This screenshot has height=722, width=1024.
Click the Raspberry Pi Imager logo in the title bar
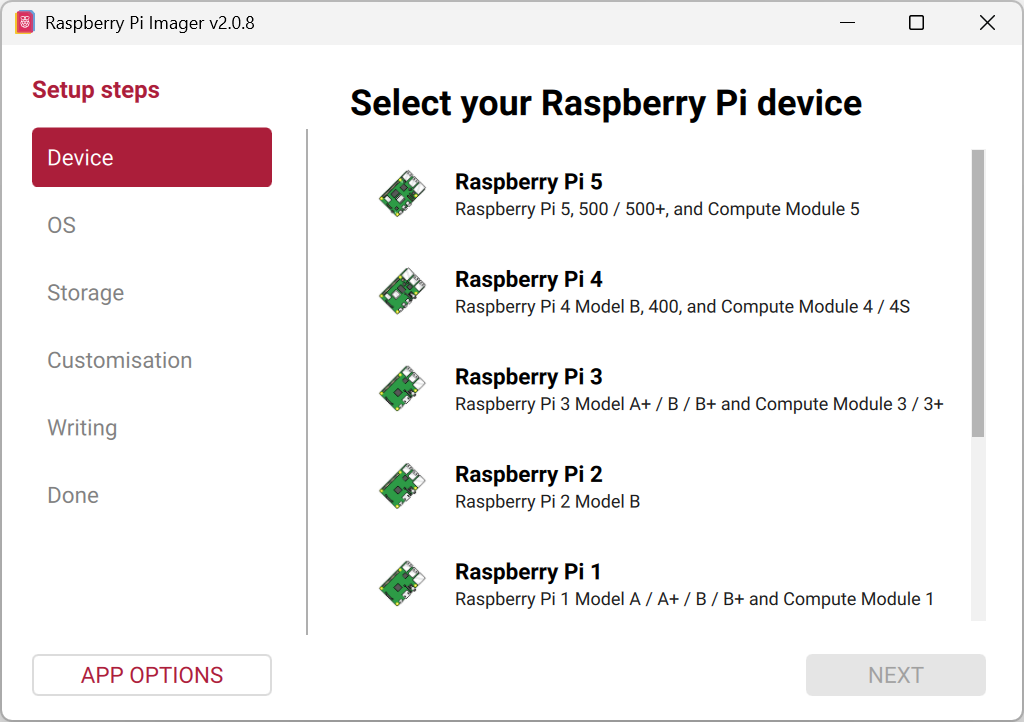pos(25,23)
